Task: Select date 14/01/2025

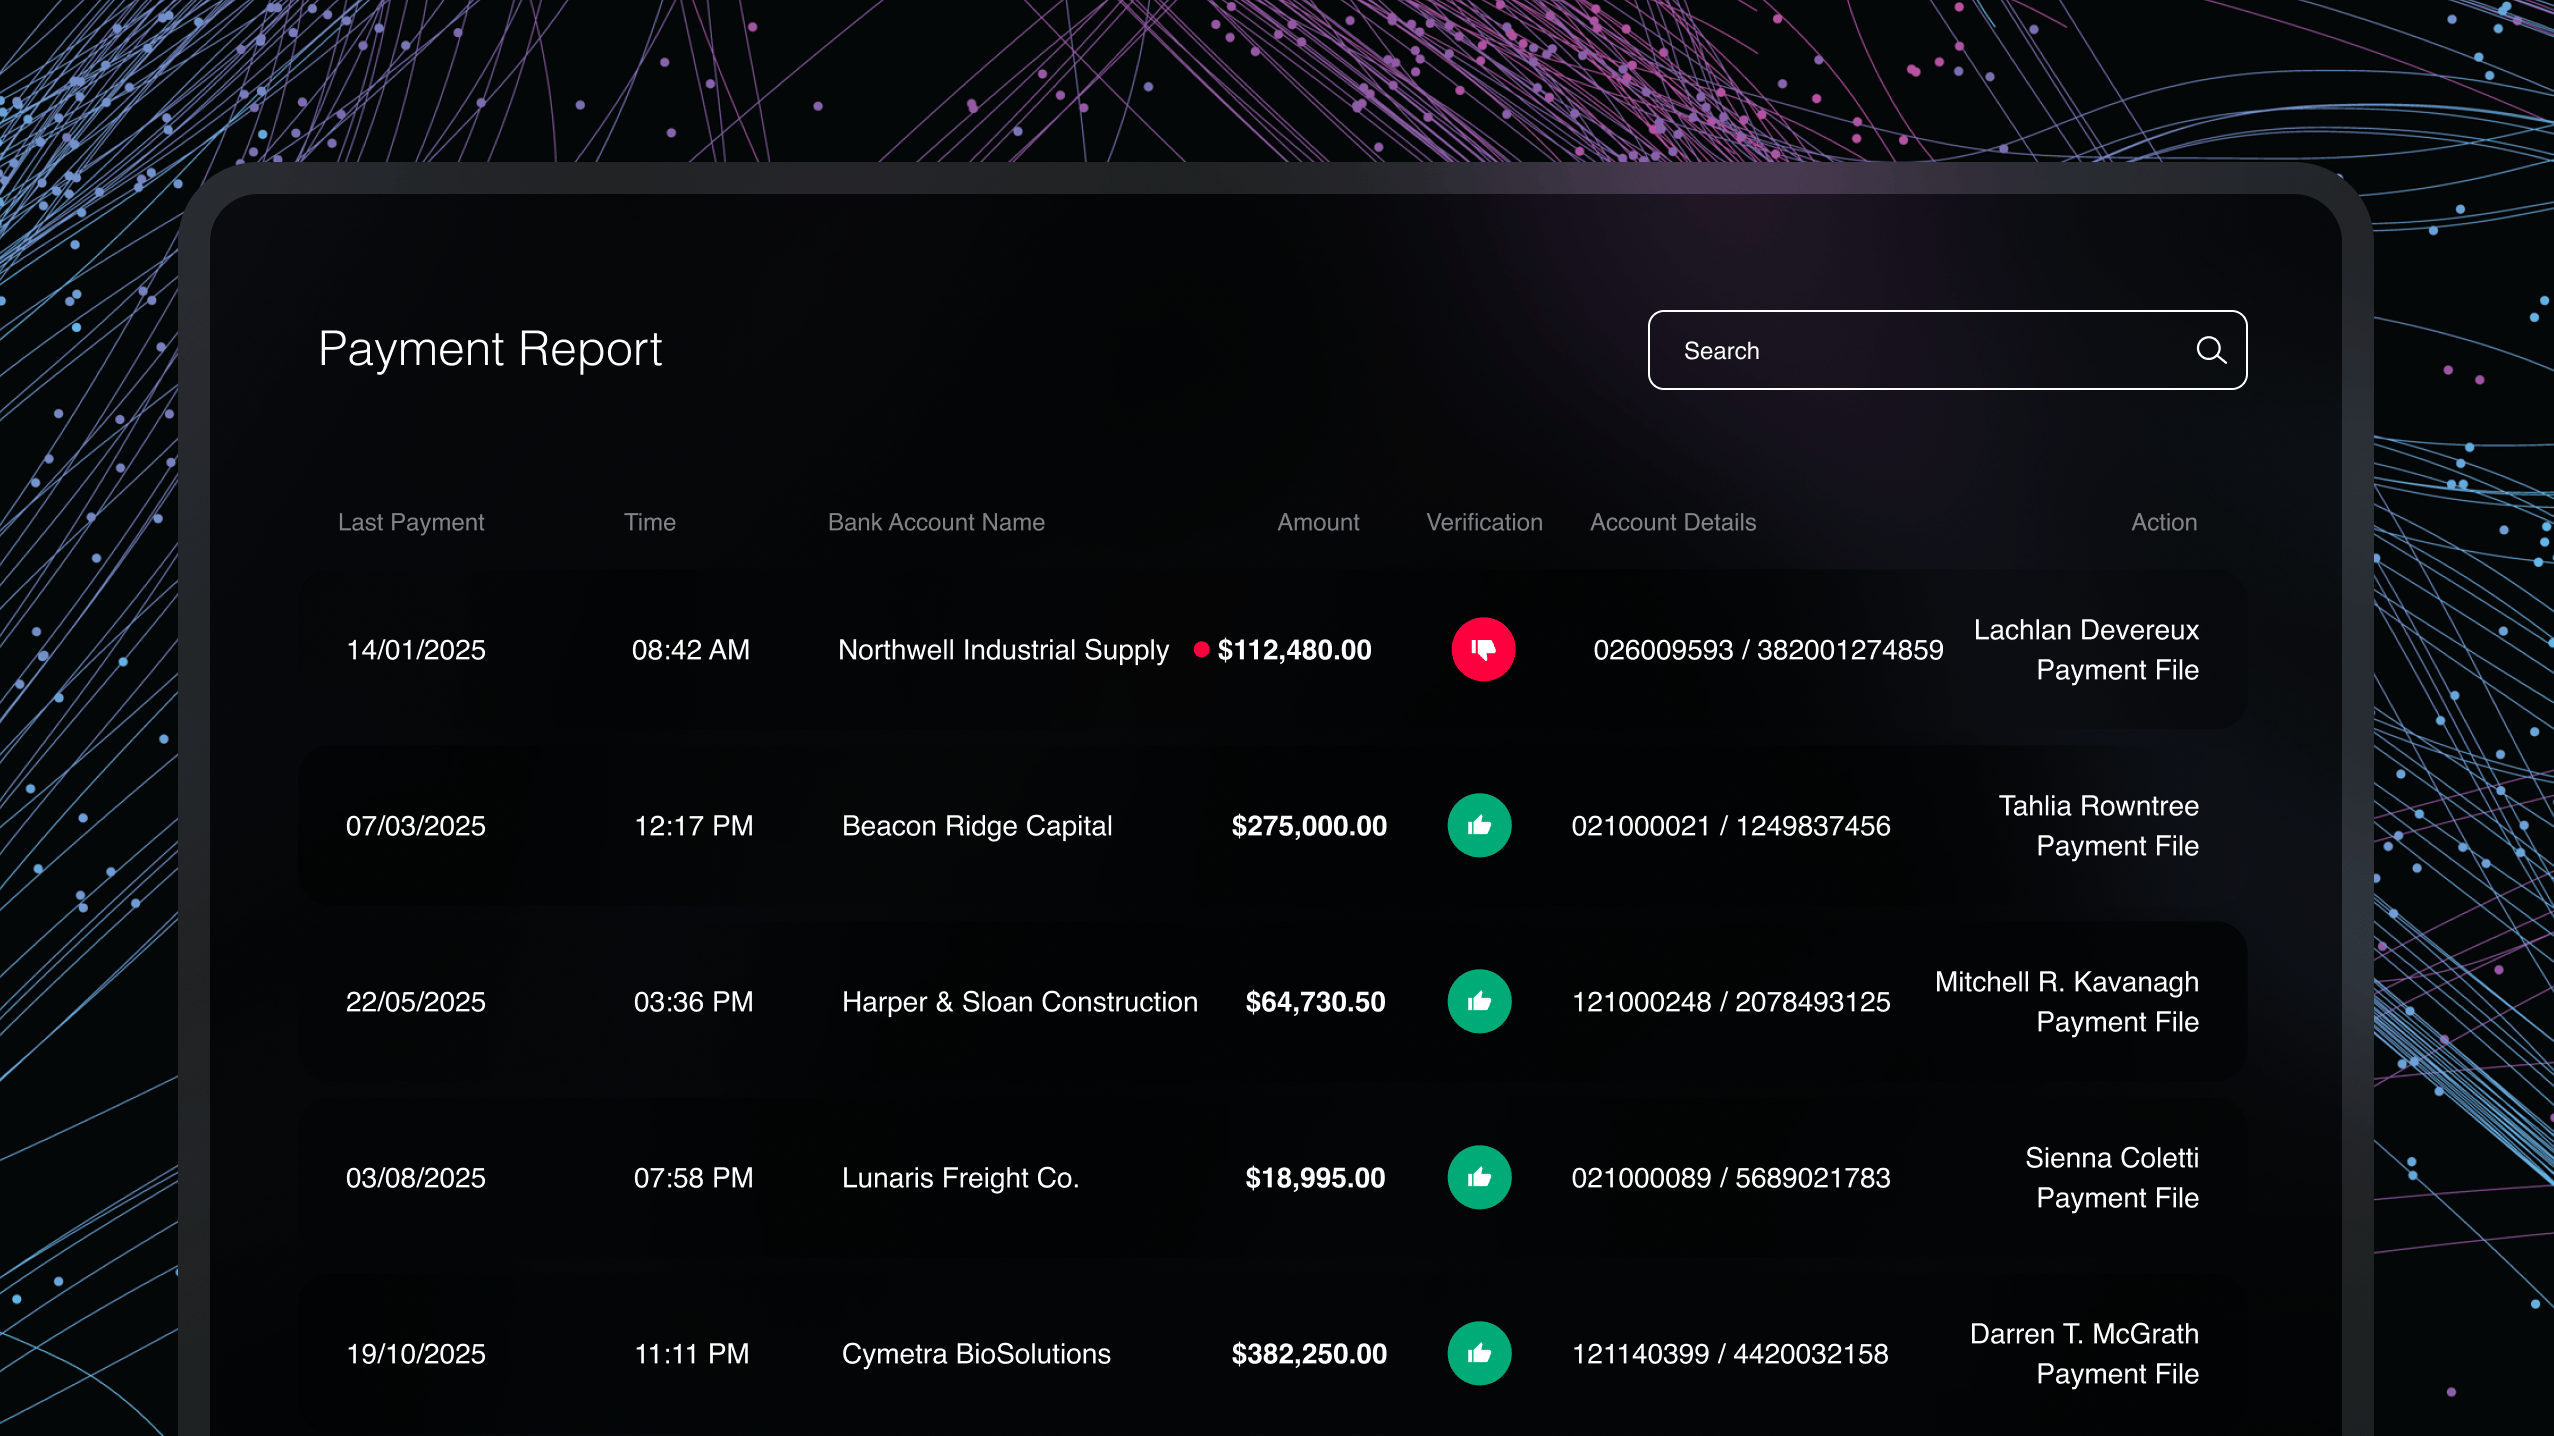Action: coord(415,650)
